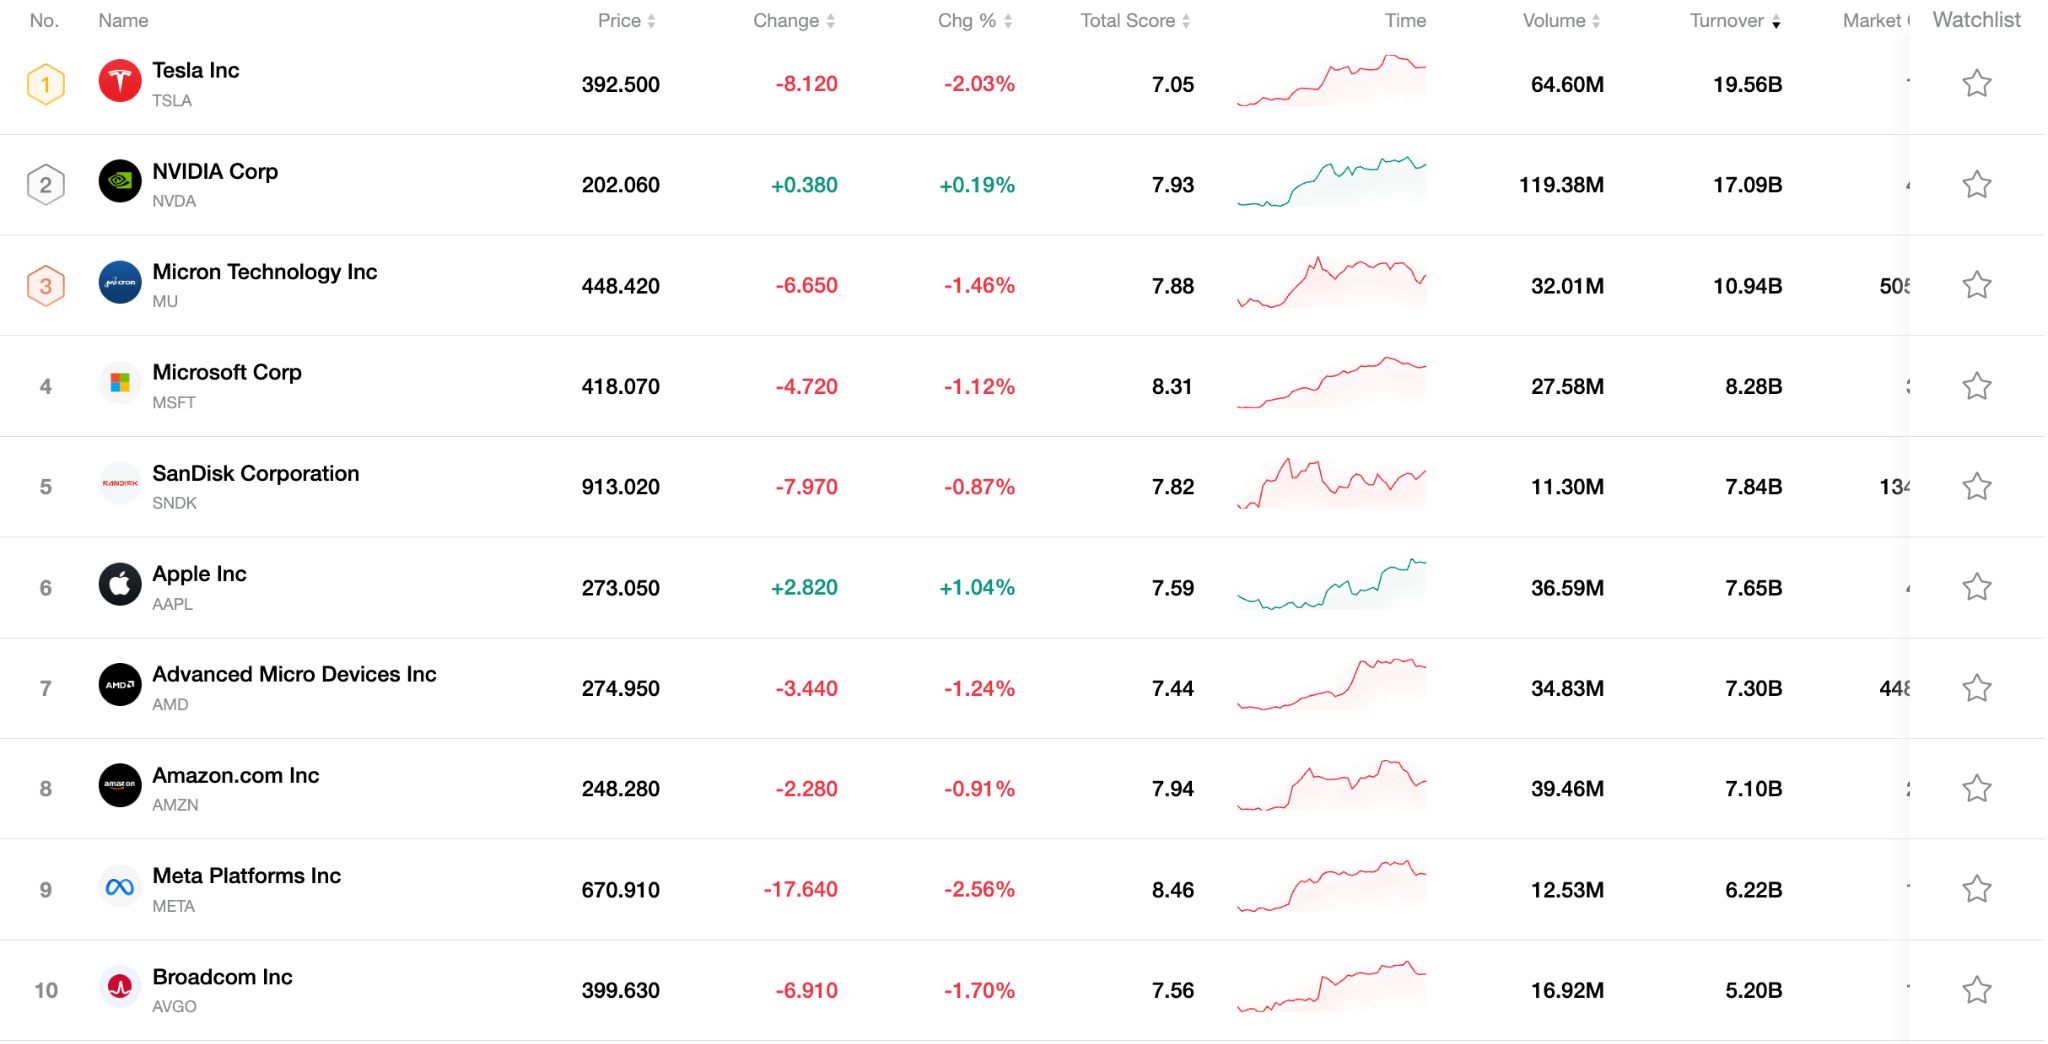The width and height of the screenshot is (2048, 1044).
Task: Click the Amazon sparkline price chart
Action: coord(1330,788)
